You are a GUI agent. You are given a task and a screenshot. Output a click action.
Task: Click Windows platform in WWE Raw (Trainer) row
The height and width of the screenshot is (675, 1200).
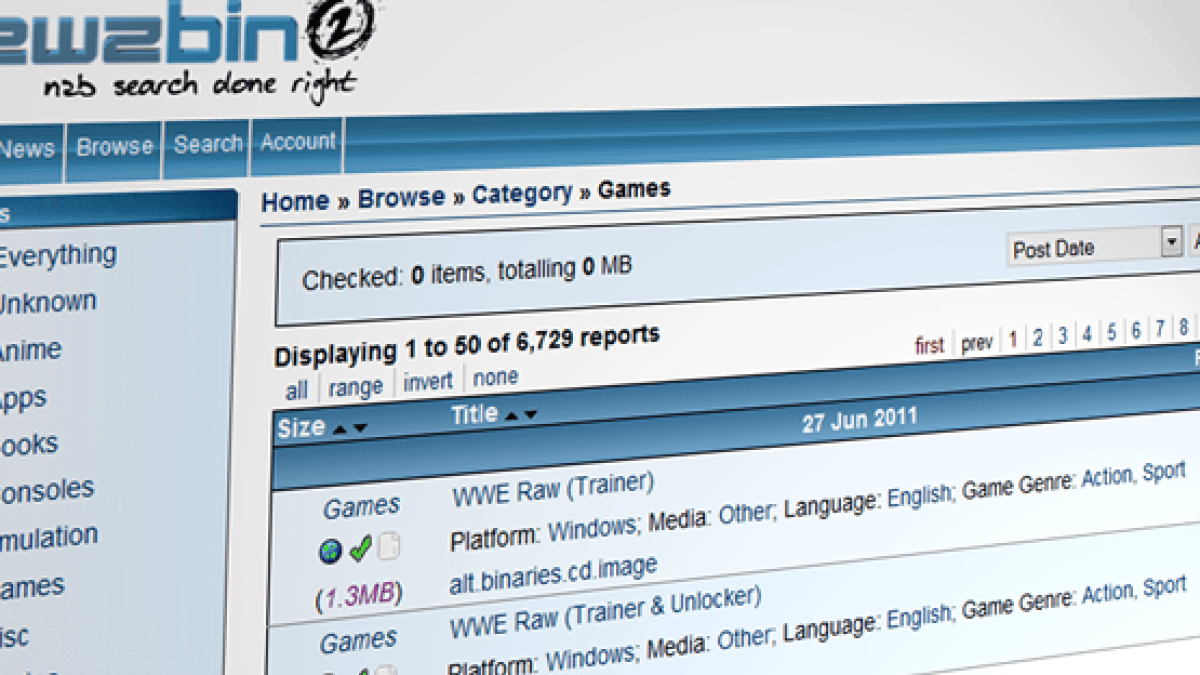click(592, 527)
